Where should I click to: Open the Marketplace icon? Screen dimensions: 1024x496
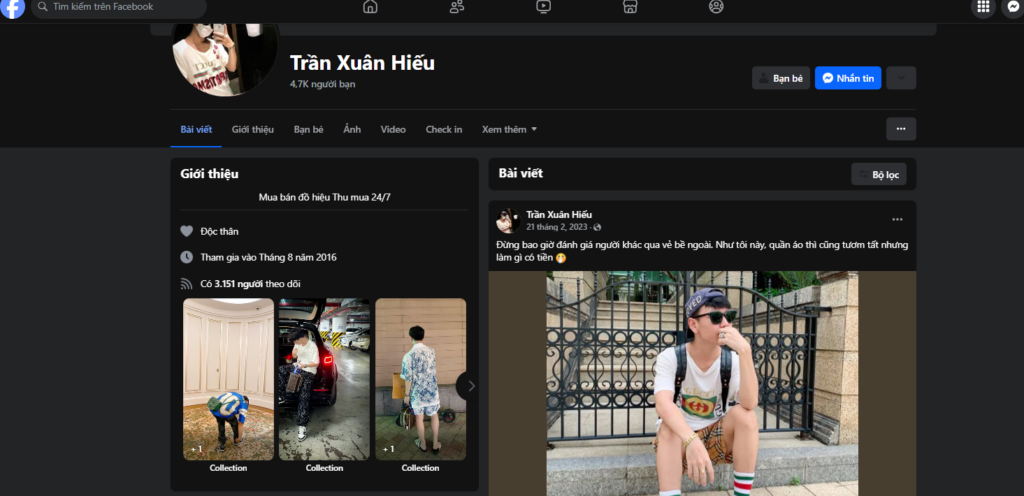coord(630,7)
